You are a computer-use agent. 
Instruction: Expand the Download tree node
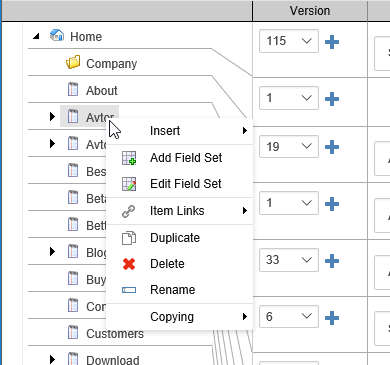tap(52, 359)
